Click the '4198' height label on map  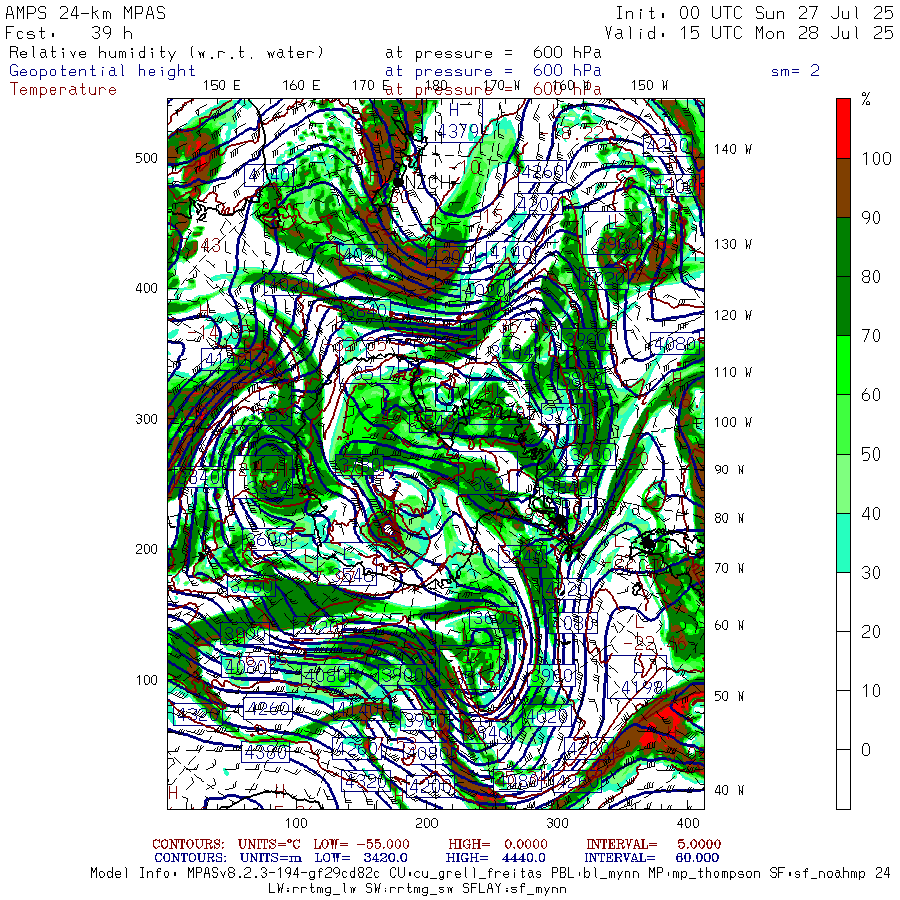click(642, 687)
